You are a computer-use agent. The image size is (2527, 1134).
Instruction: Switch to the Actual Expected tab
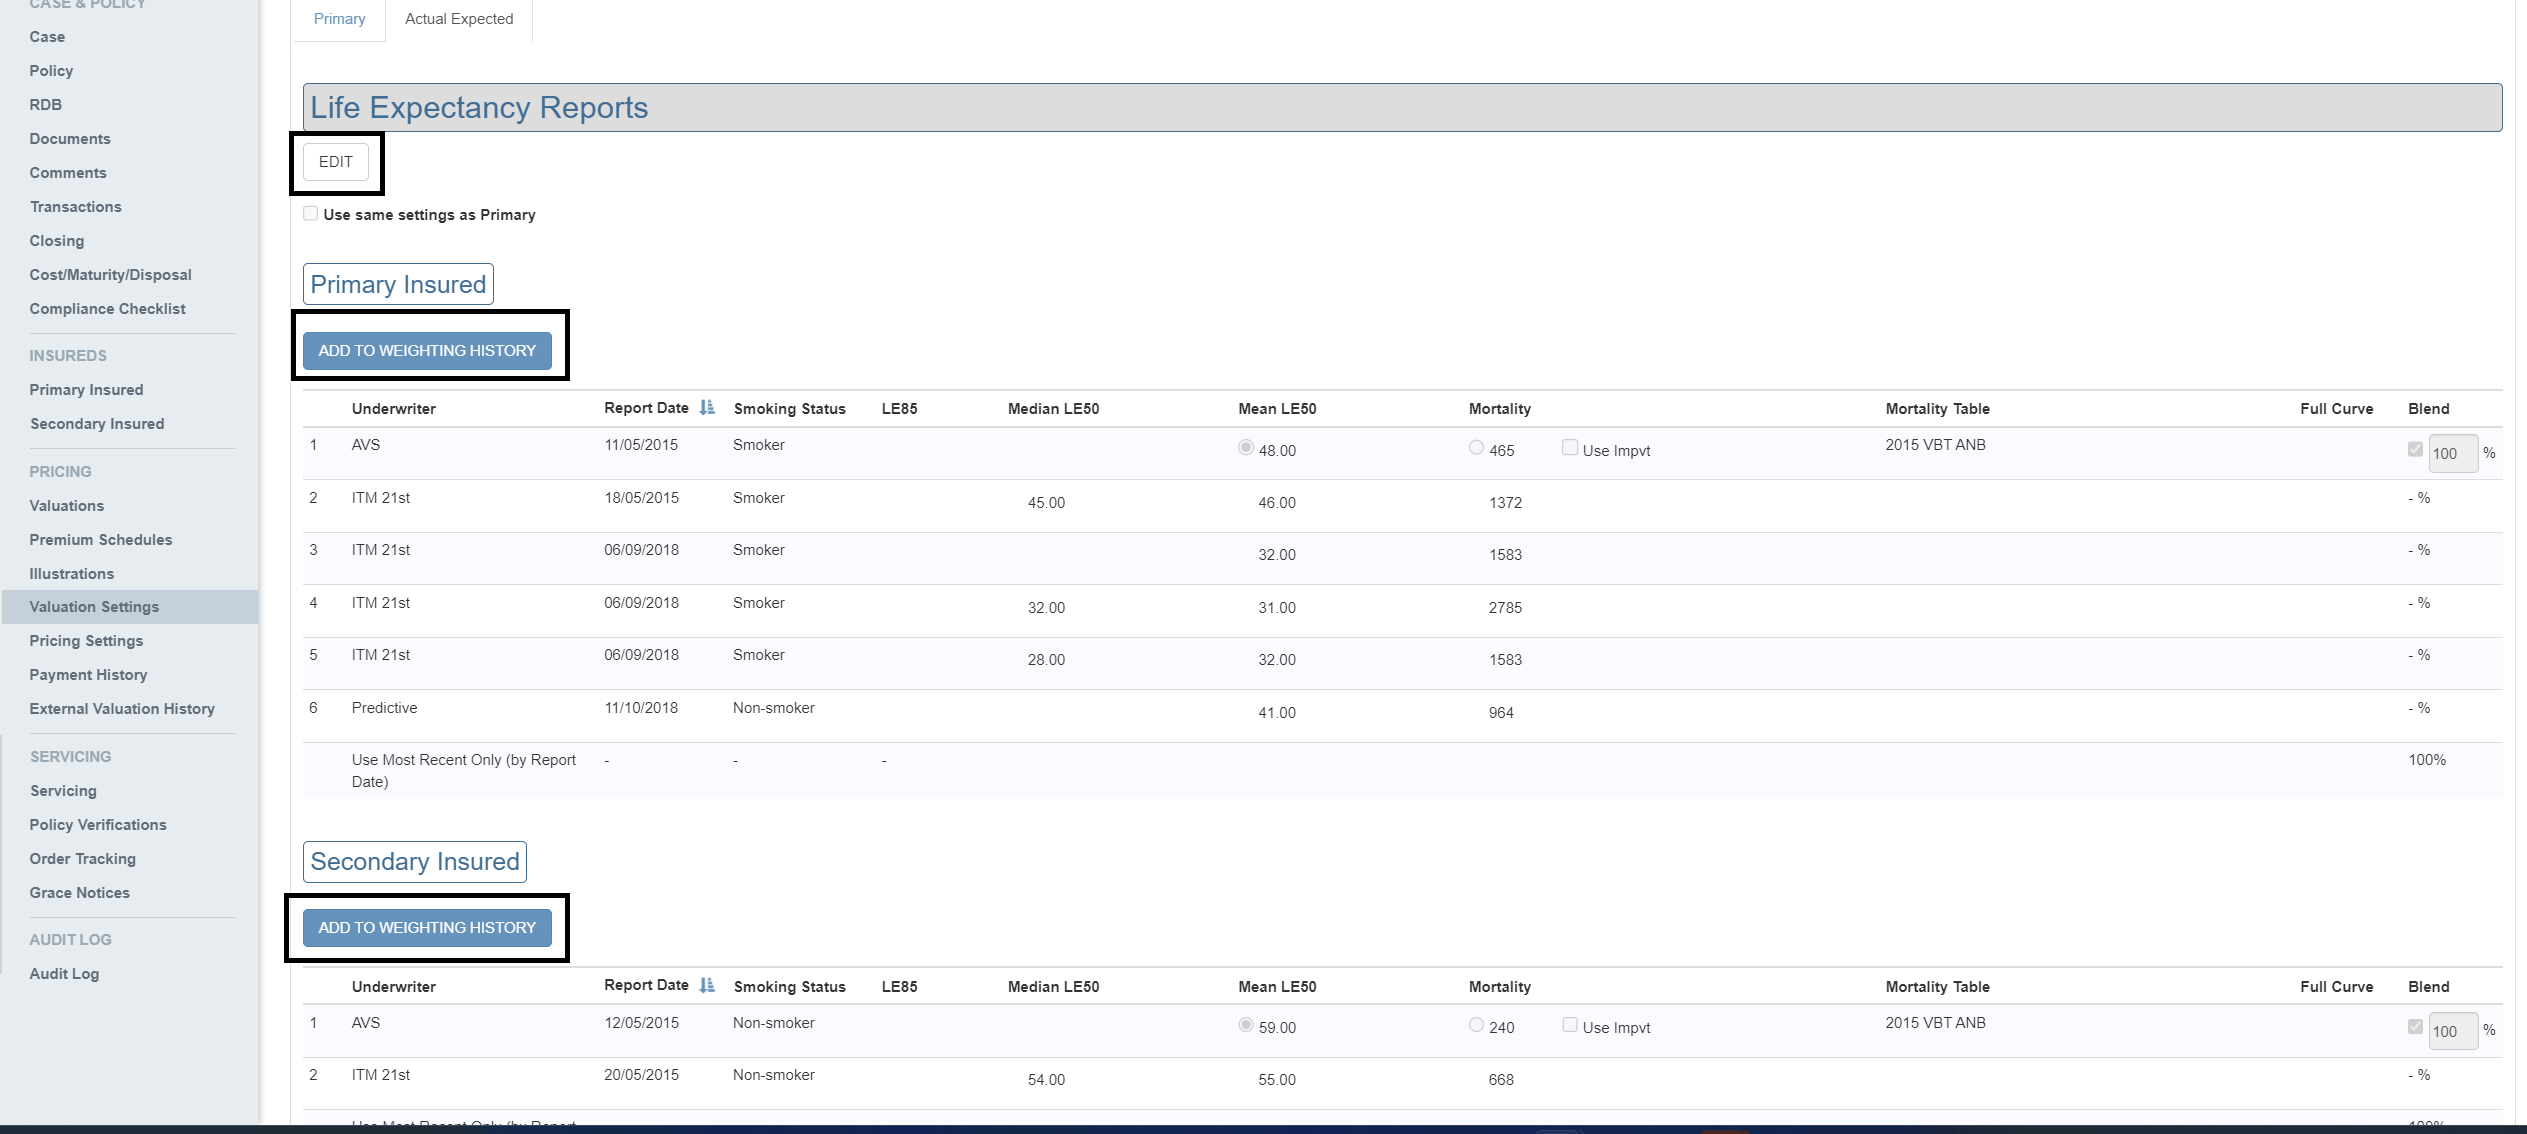coord(459,19)
